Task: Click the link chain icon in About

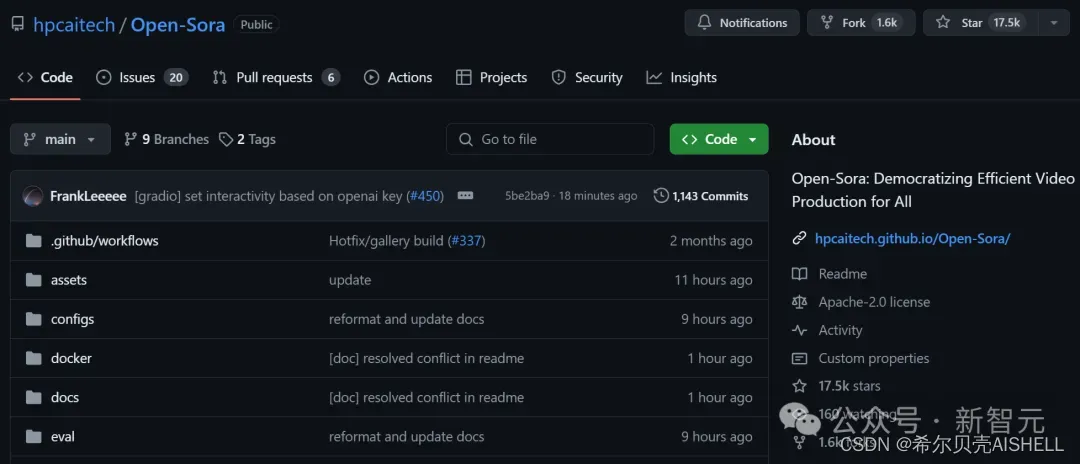Action: [x=799, y=239]
